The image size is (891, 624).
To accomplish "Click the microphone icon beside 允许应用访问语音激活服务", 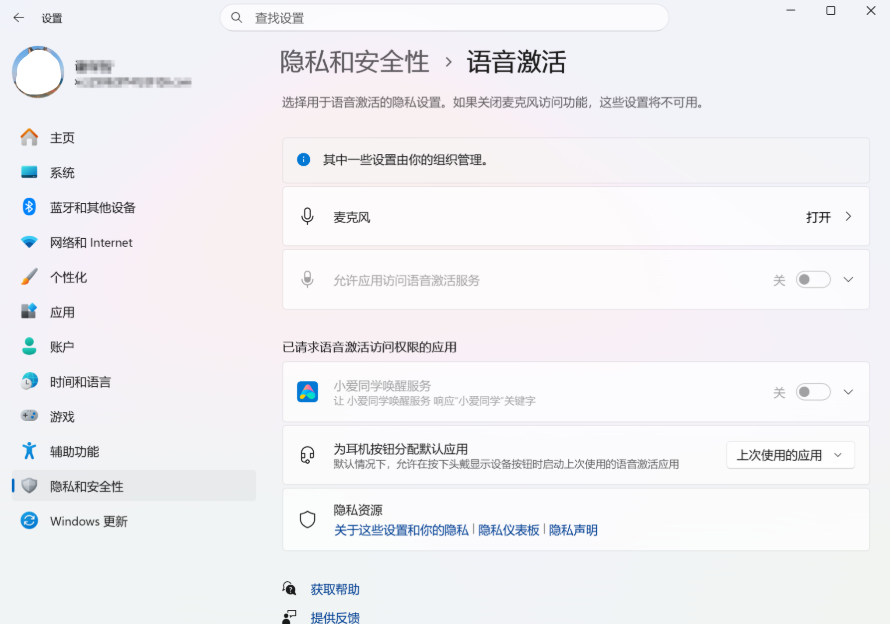I will (307, 280).
